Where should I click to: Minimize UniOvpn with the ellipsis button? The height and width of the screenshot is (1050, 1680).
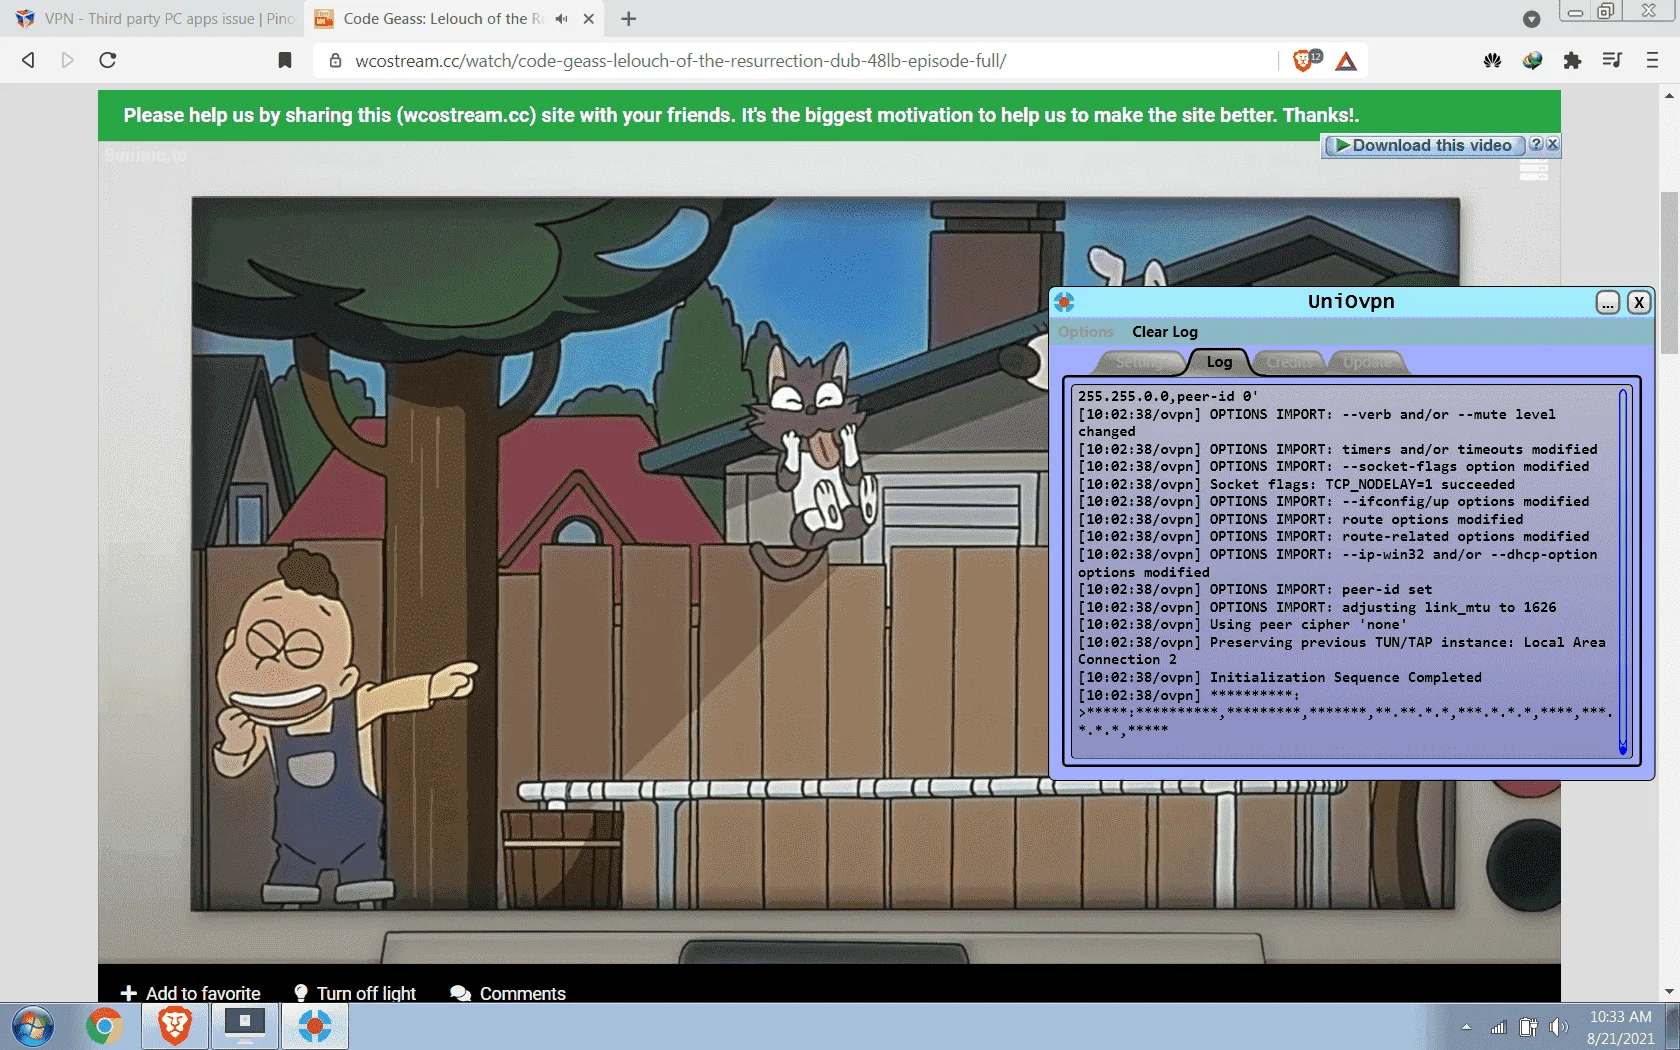tap(1607, 302)
